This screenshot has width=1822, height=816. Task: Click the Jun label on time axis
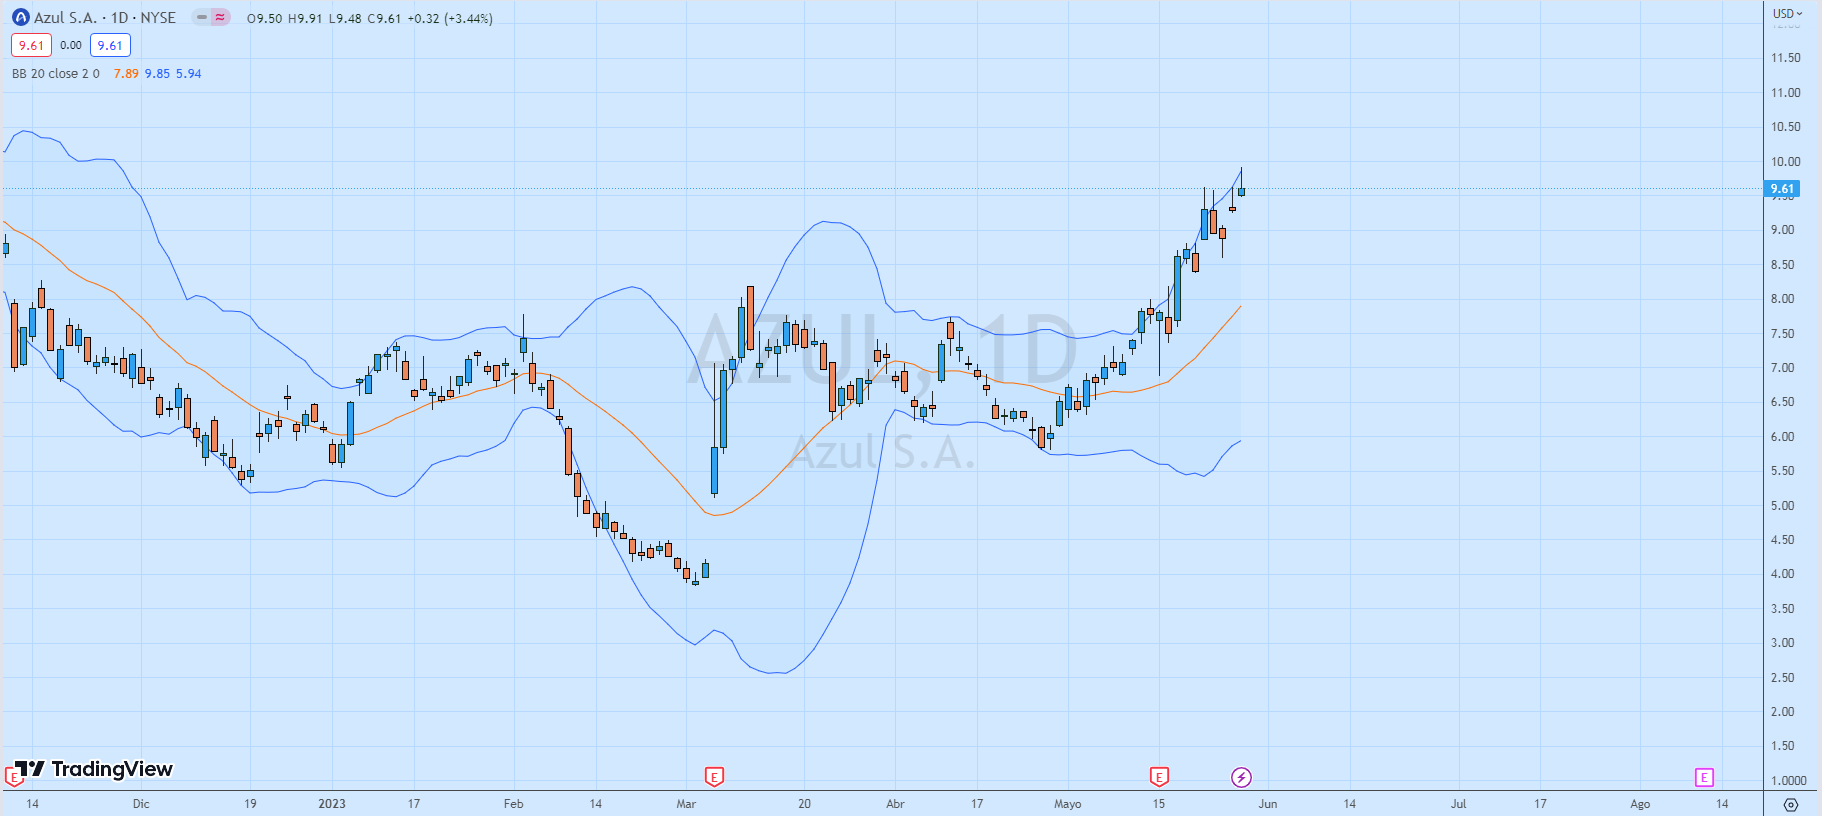pos(1268,804)
